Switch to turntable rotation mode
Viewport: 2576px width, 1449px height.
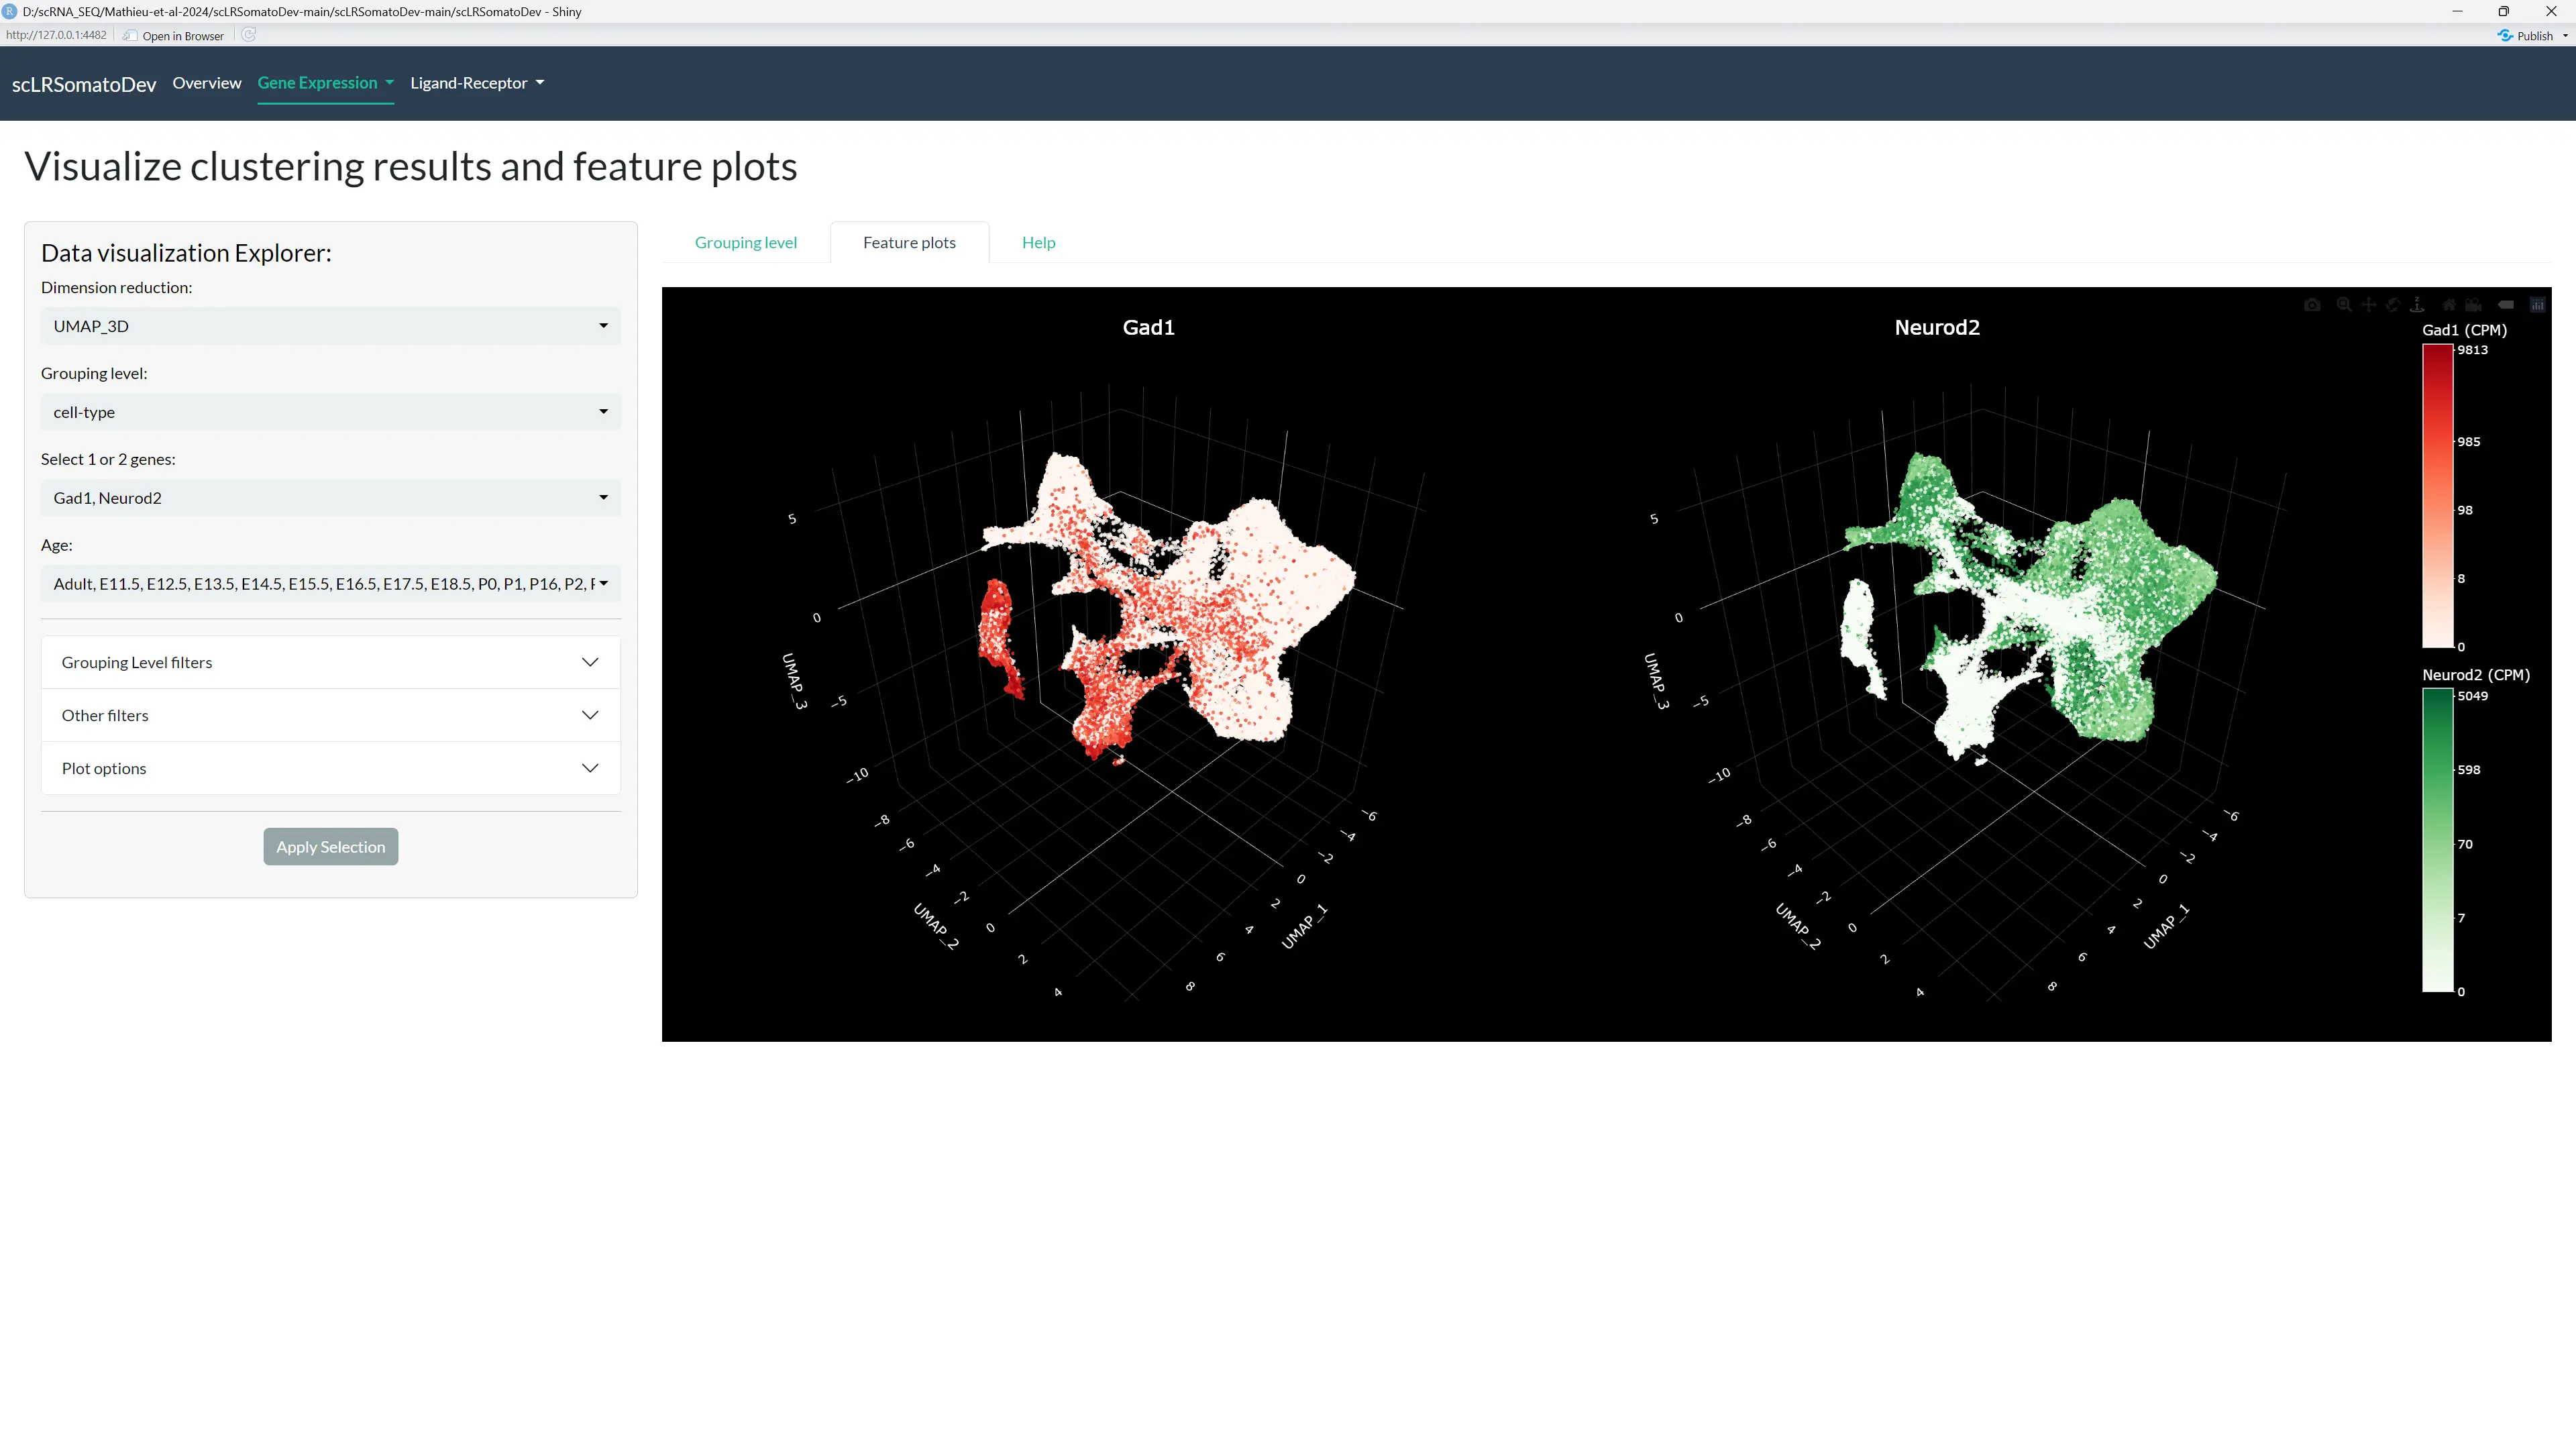(x=2417, y=305)
